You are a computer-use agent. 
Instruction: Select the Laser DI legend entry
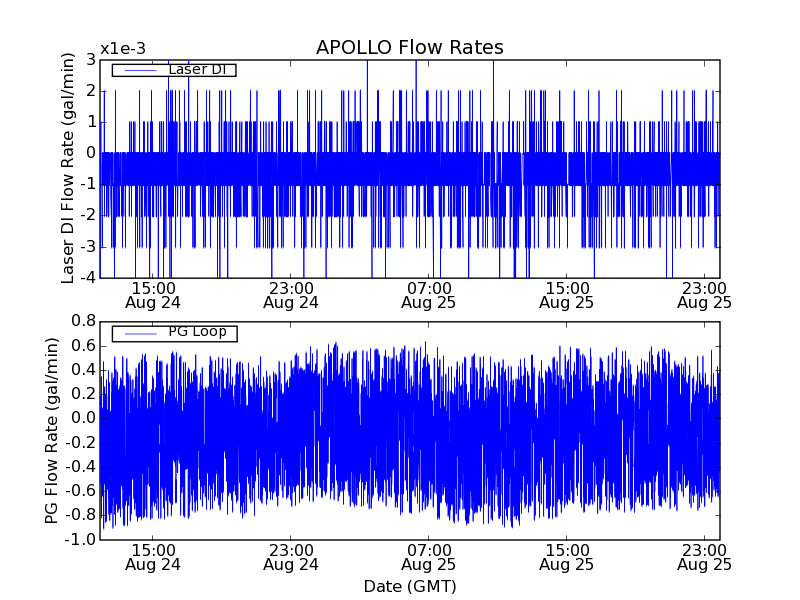click(195, 70)
